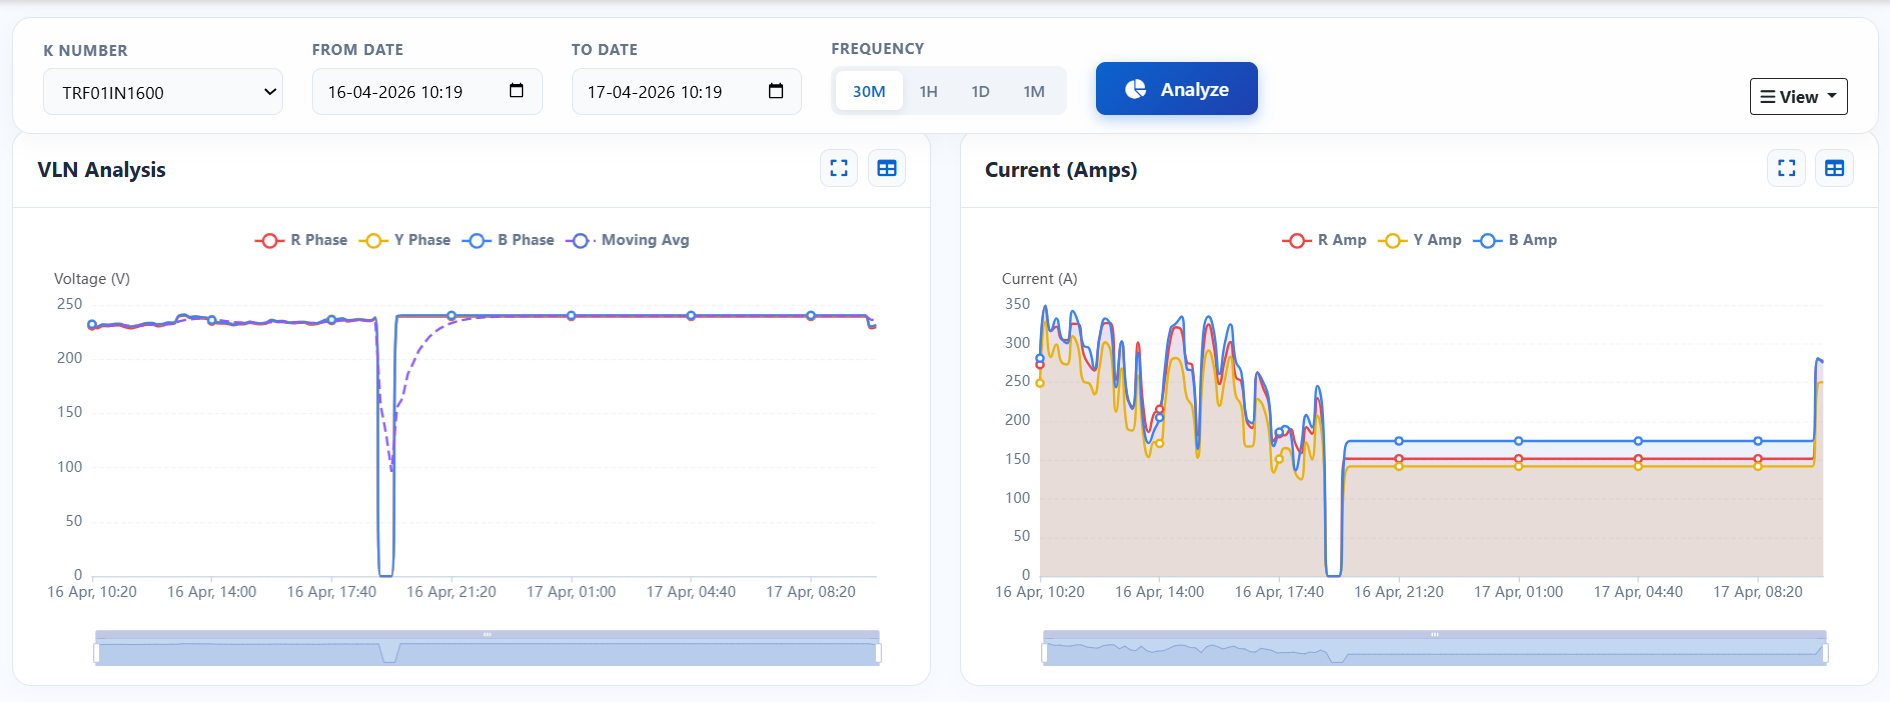Open table view for VLN Analysis
Viewport: 1890px width, 702px height.
[886, 168]
